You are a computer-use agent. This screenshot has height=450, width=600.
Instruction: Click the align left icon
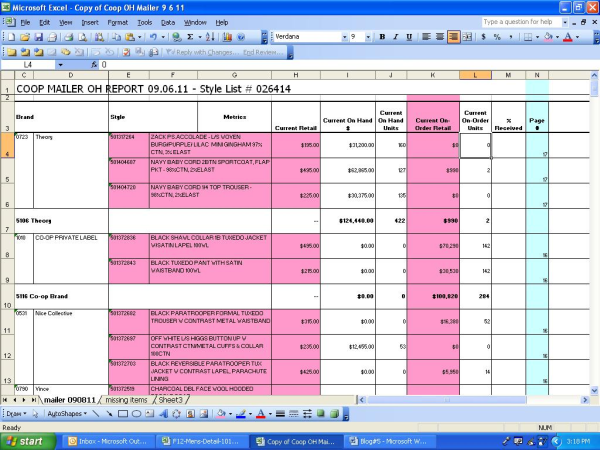coord(425,37)
